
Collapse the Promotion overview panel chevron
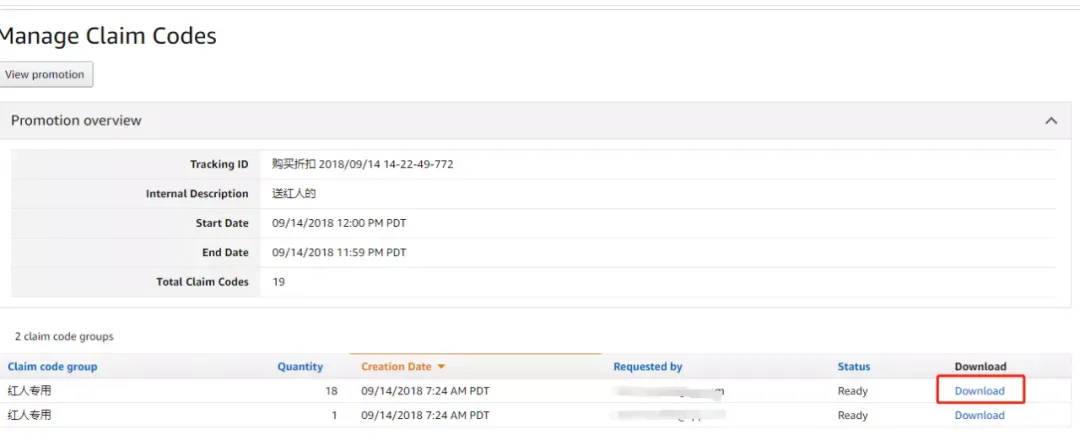(x=1051, y=121)
